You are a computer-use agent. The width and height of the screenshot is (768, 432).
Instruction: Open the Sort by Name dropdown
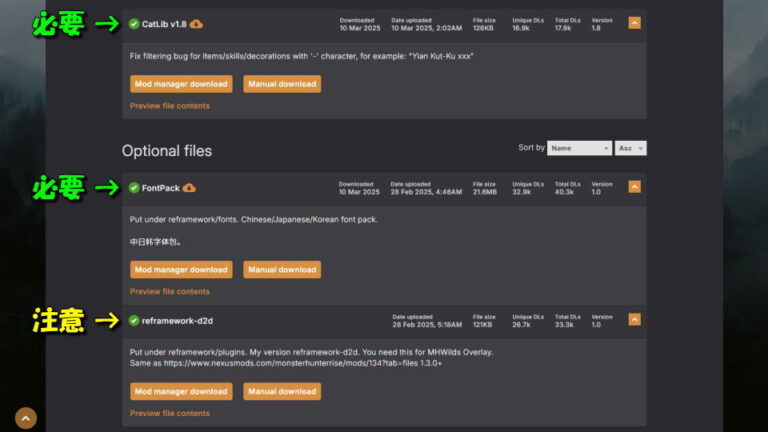(x=579, y=148)
